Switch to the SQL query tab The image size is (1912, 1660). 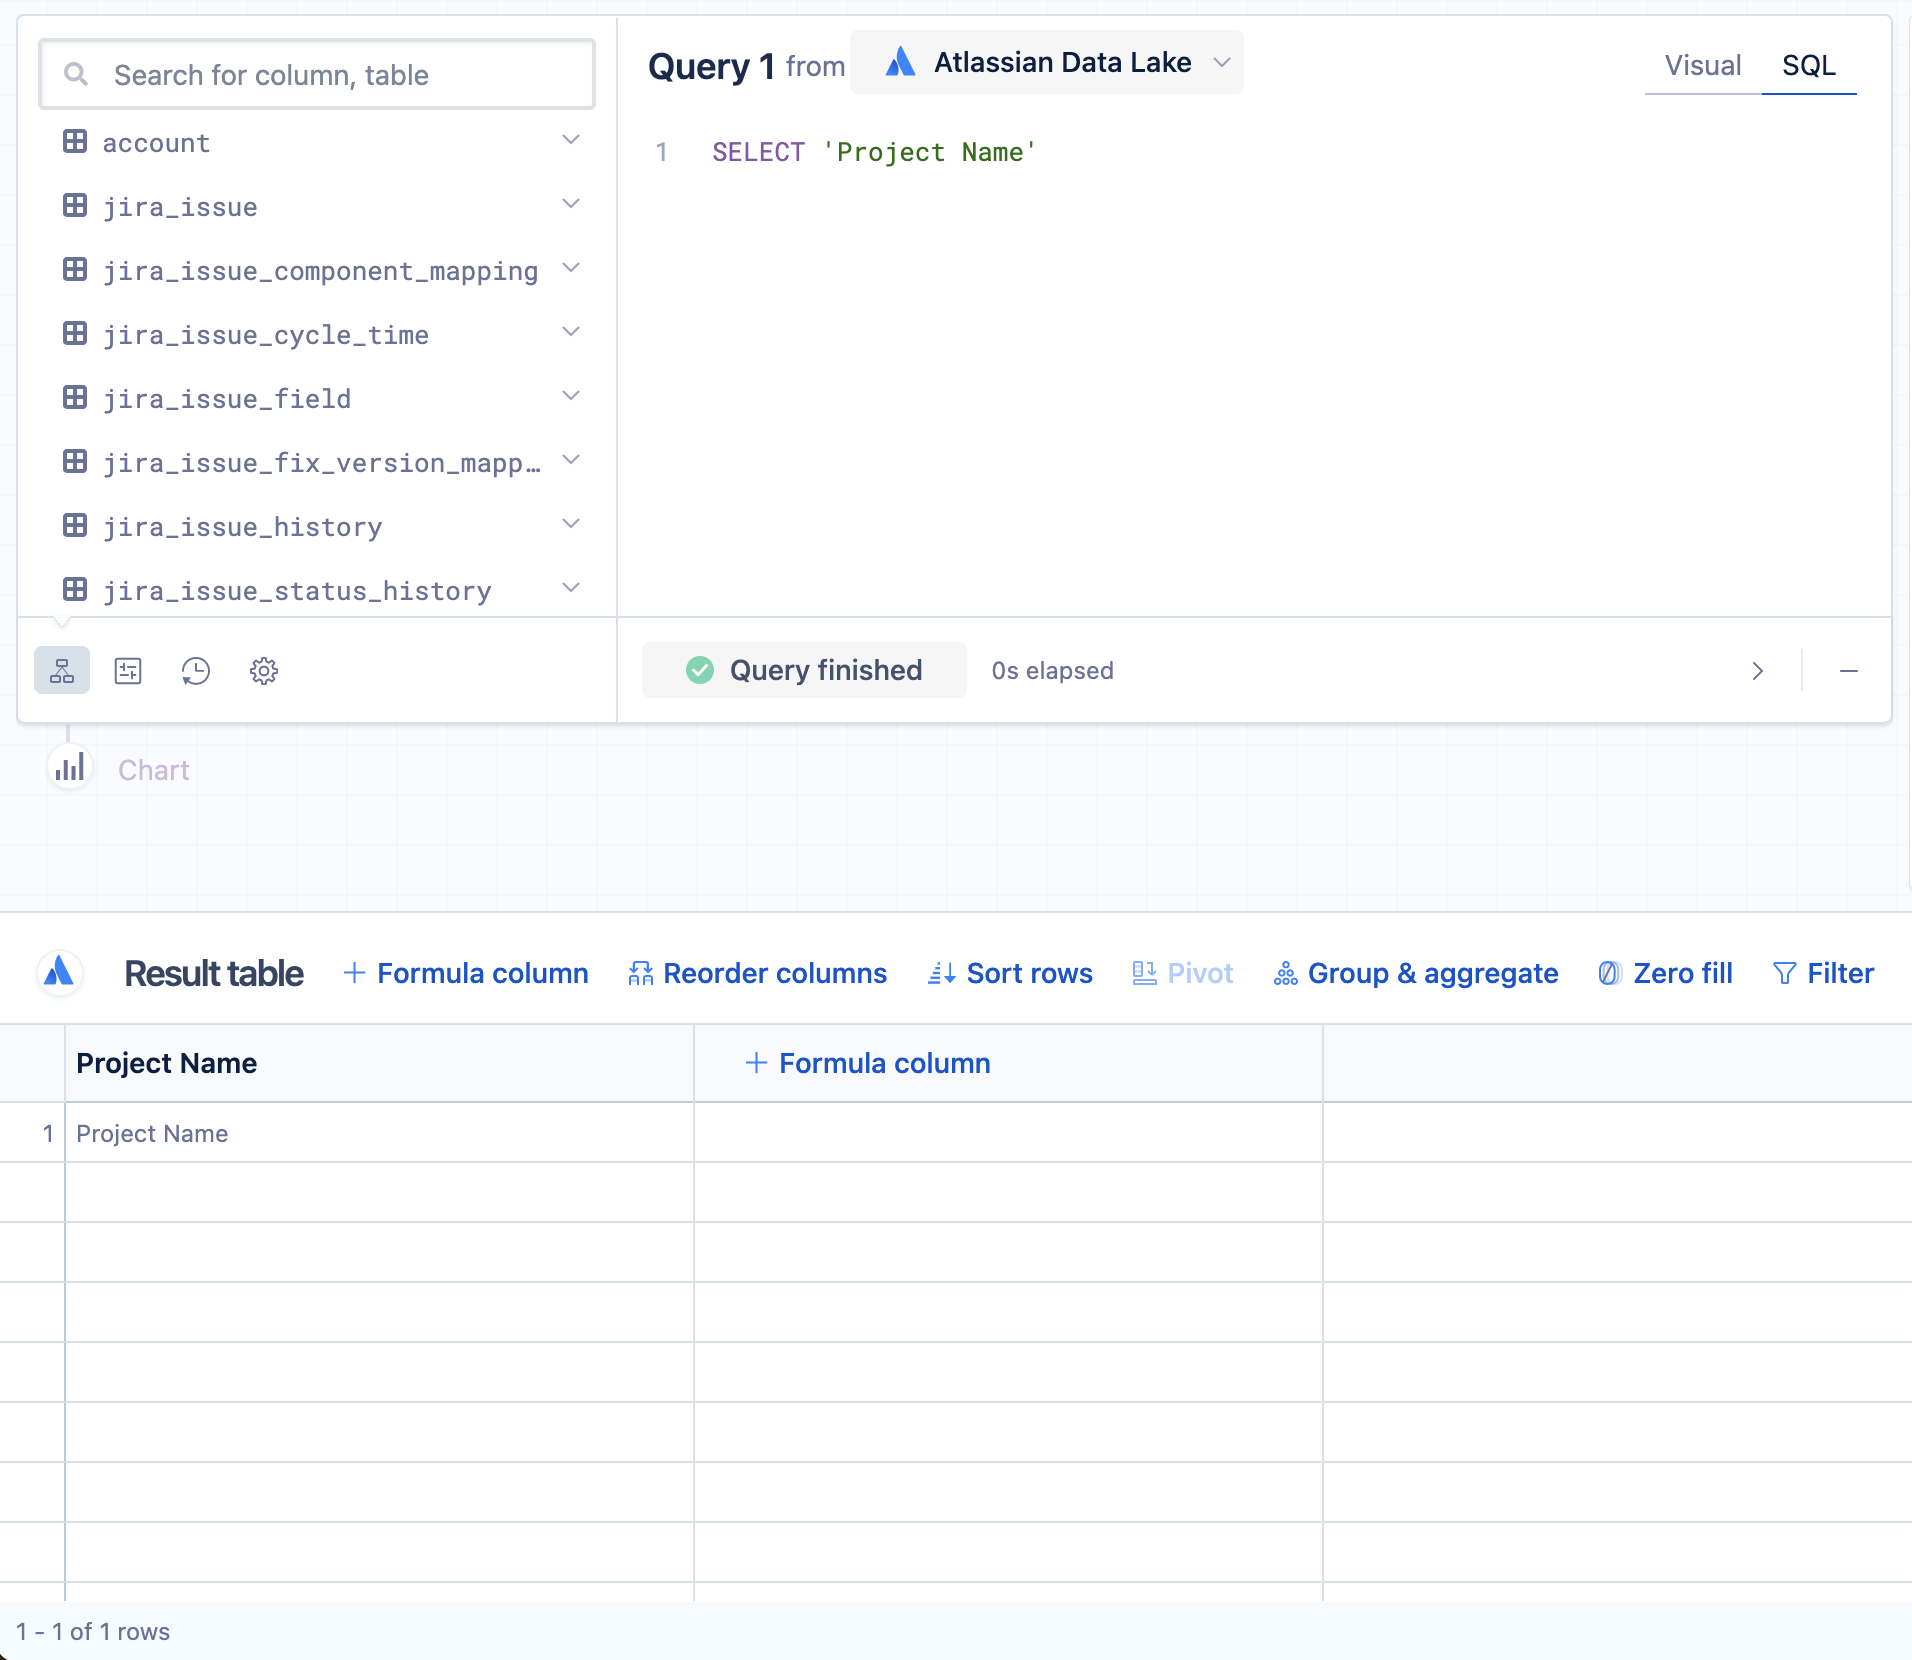coord(1809,66)
